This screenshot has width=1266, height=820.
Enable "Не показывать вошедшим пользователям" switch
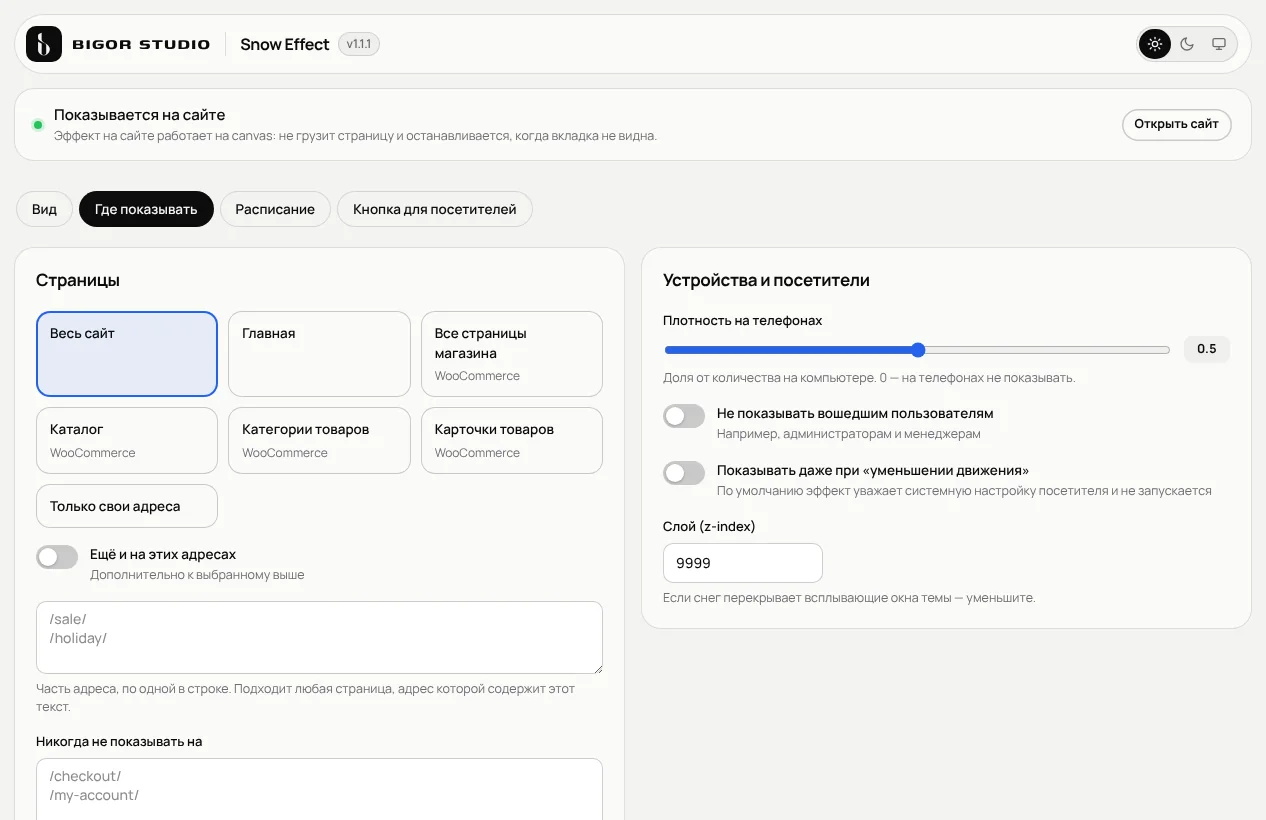(x=684, y=416)
